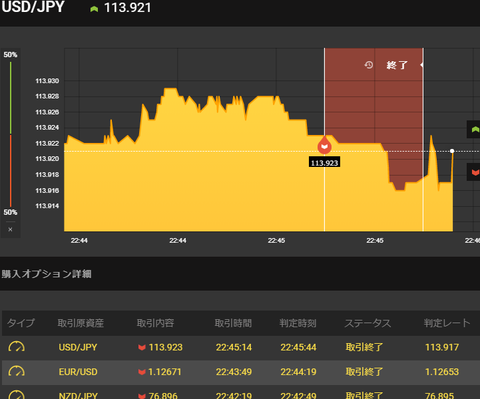The width and height of the screenshot is (480, 399).
Task: Click the red down arrow beside 1.12671
Action: [142, 372]
